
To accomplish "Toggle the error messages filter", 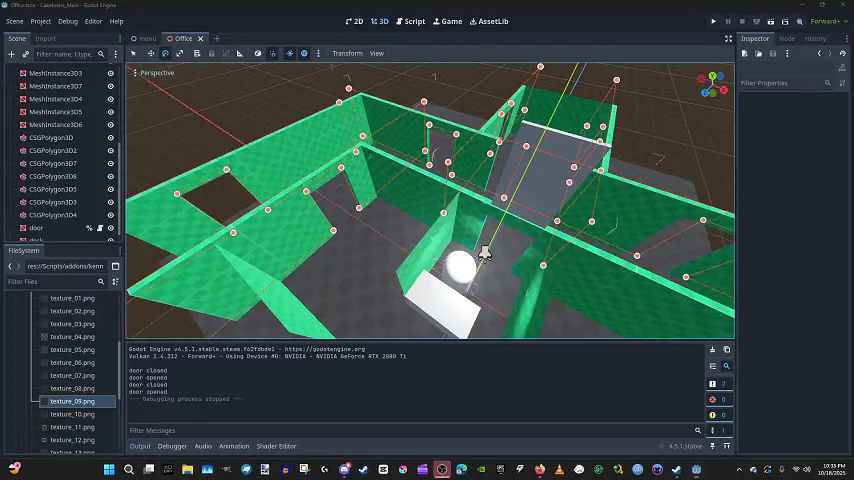I will click(x=718, y=399).
